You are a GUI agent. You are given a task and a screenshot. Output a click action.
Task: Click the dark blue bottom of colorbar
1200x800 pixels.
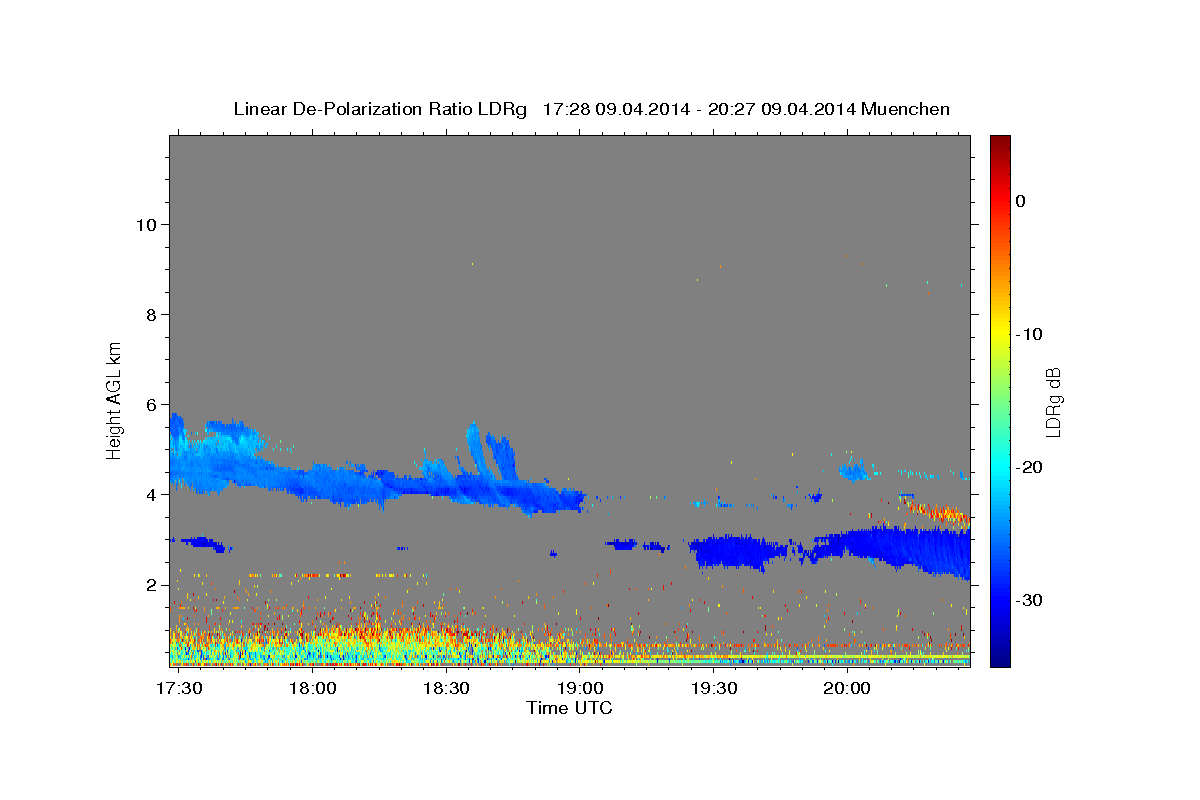point(1000,658)
